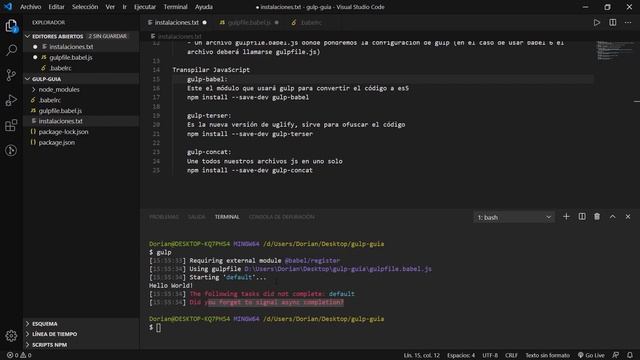
Task: Open the Ir menu
Action: (x=124, y=7)
